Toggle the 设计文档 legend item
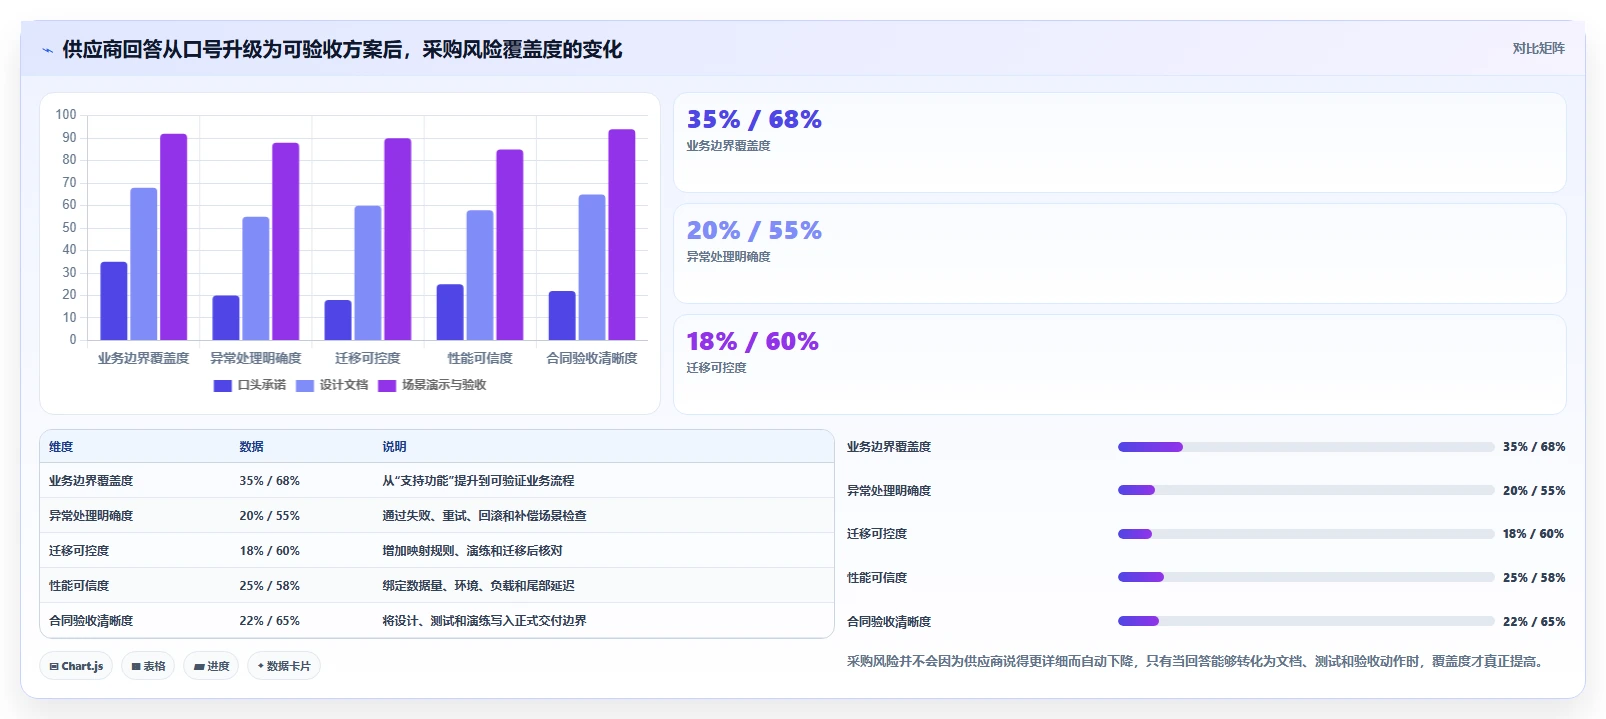Viewport: 1606px width, 719px height. click(332, 385)
